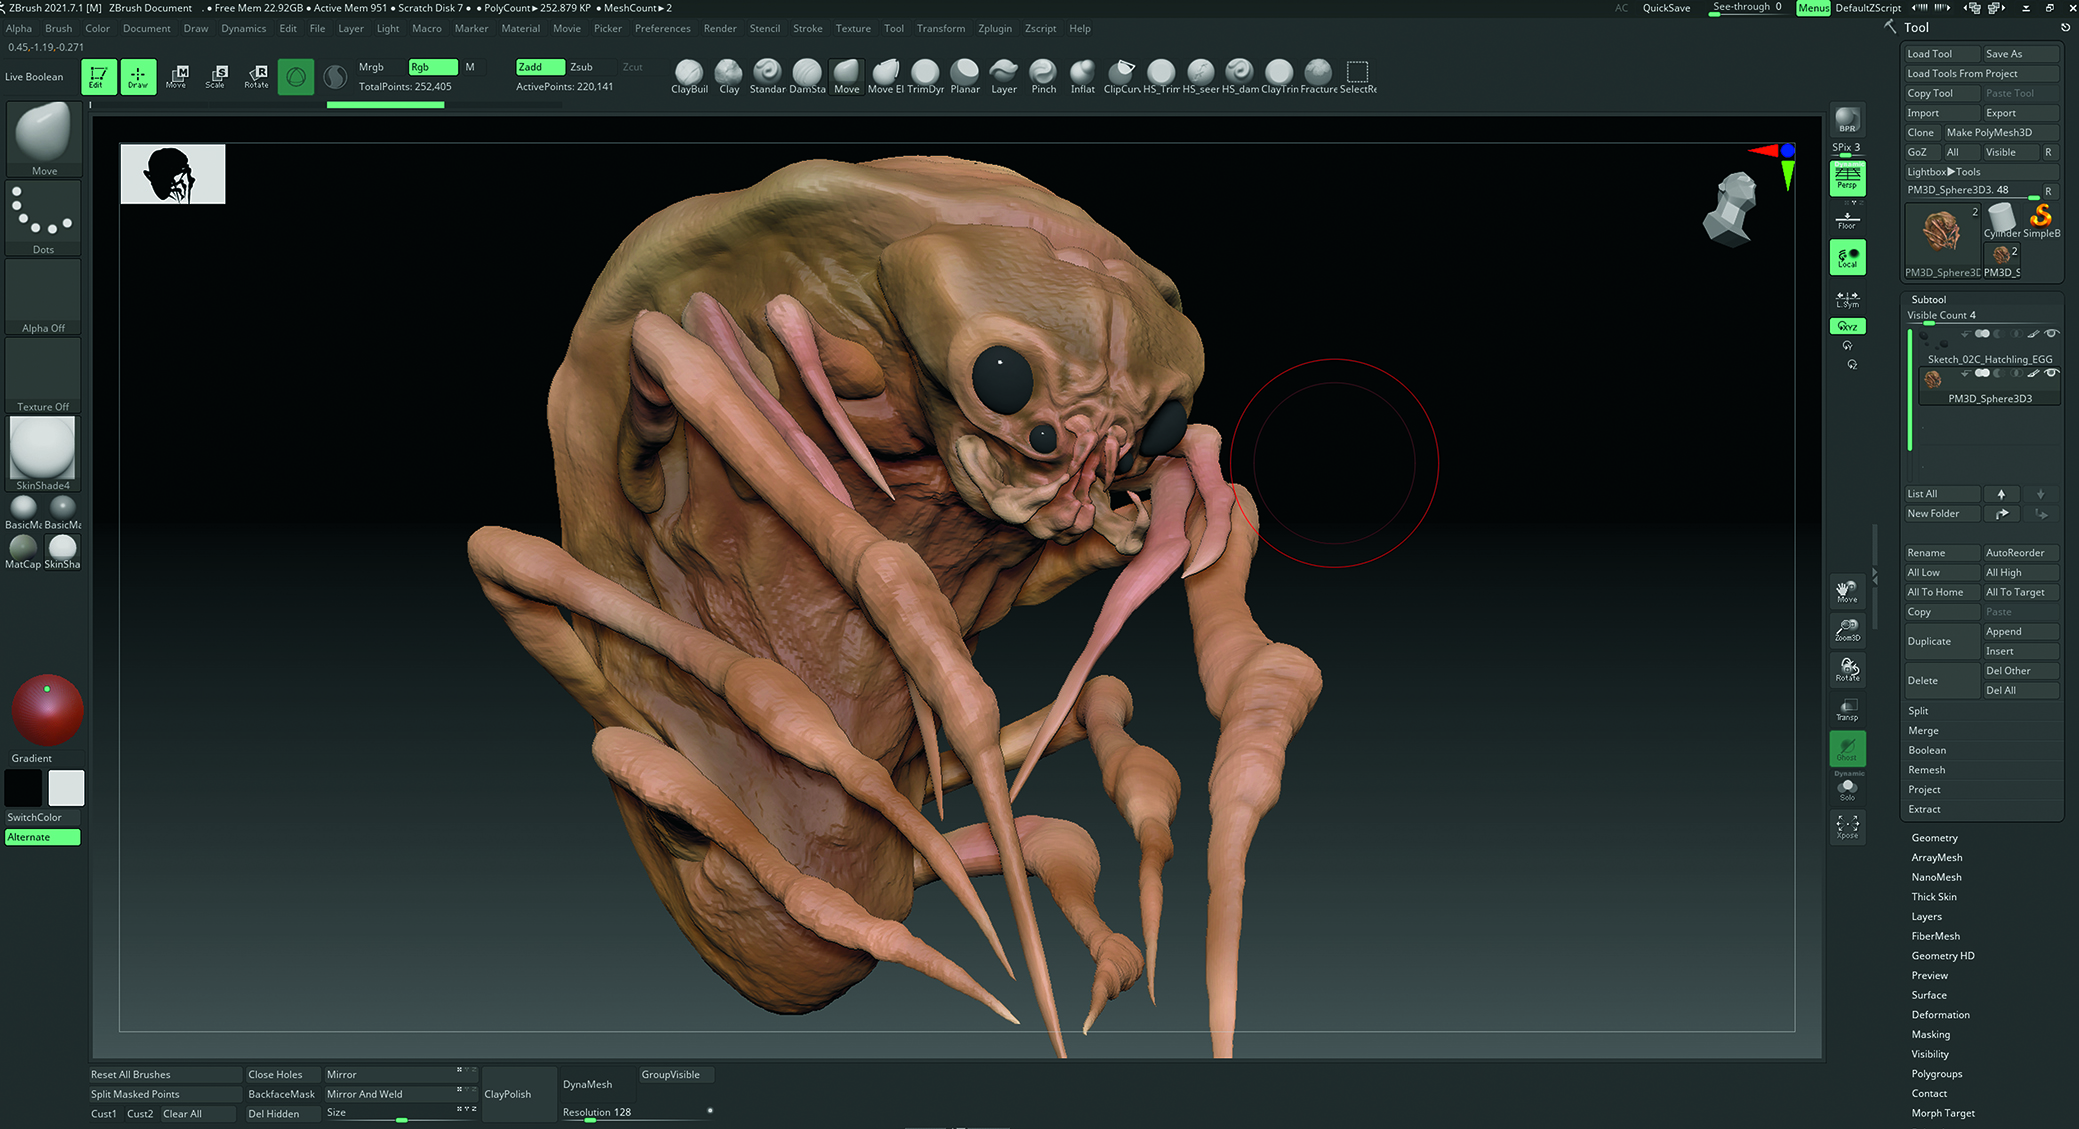The width and height of the screenshot is (2079, 1129).
Task: Activate the Rotate mode icon
Action: 257,76
